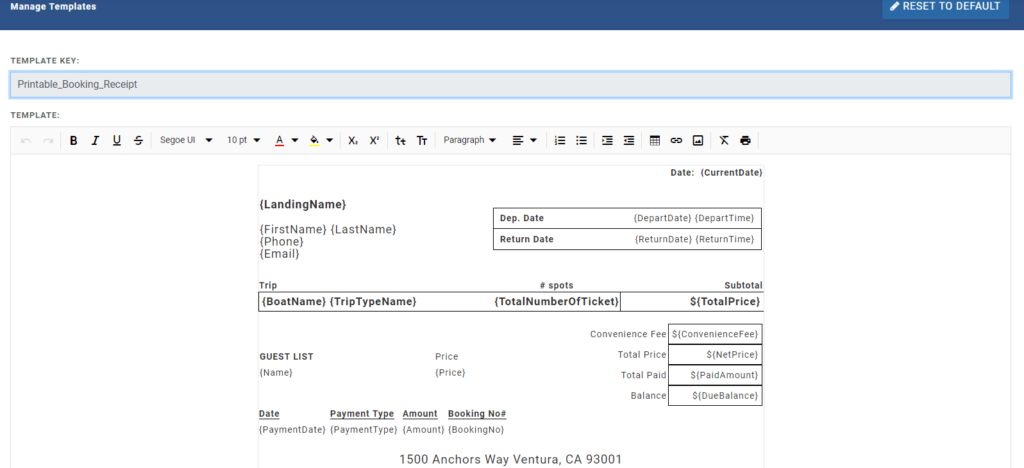1024x468 pixels.
Task: Click the align left icon
Action: pyautogui.click(x=518, y=140)
